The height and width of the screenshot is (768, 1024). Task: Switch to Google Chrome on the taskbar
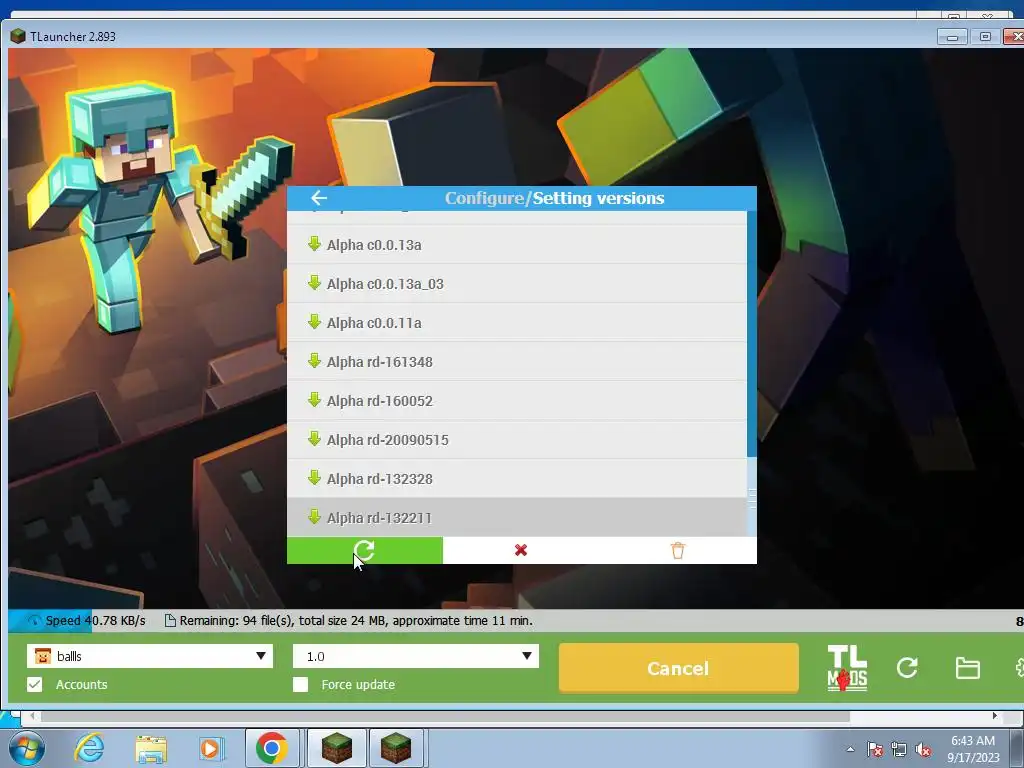tap(272, 748)
